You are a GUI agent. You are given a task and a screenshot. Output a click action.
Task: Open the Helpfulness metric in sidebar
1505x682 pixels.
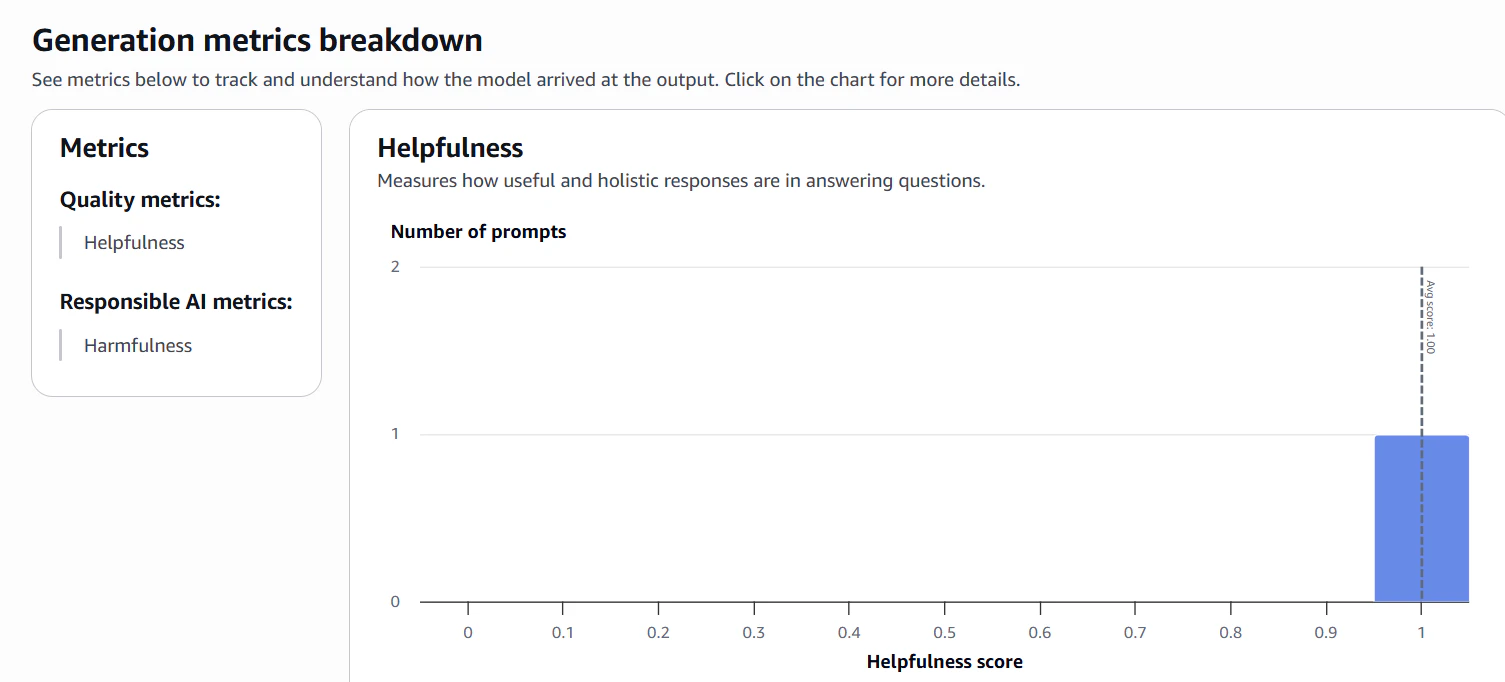134,243
